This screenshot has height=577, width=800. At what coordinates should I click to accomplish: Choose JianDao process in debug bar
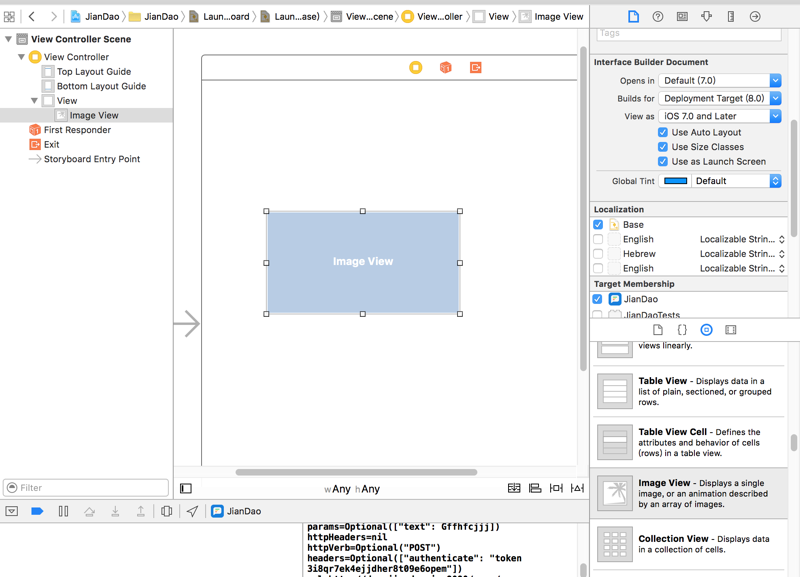coord(236,511)
